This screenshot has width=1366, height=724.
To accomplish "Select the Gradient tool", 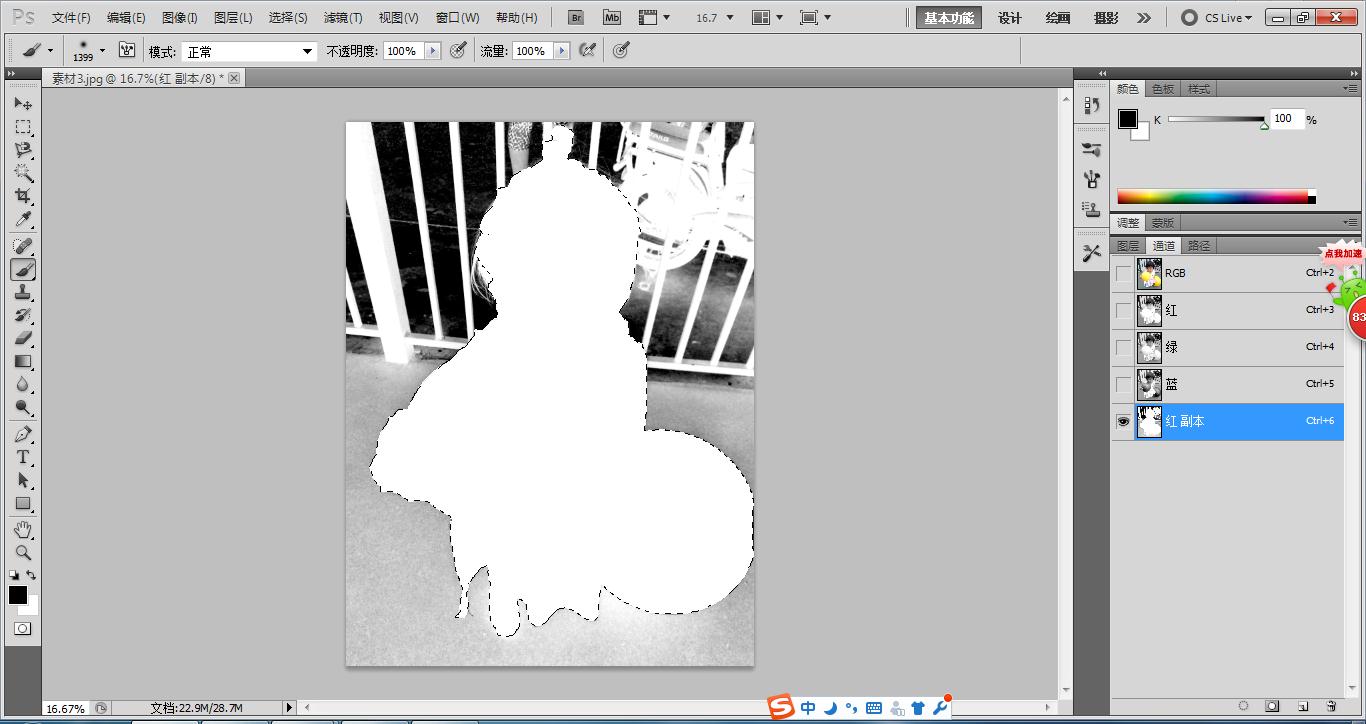I will coord(23,362).
